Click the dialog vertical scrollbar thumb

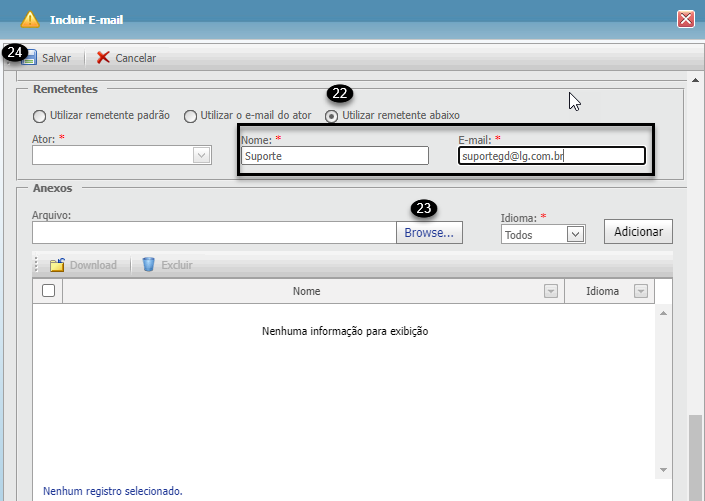pos(696,458)
